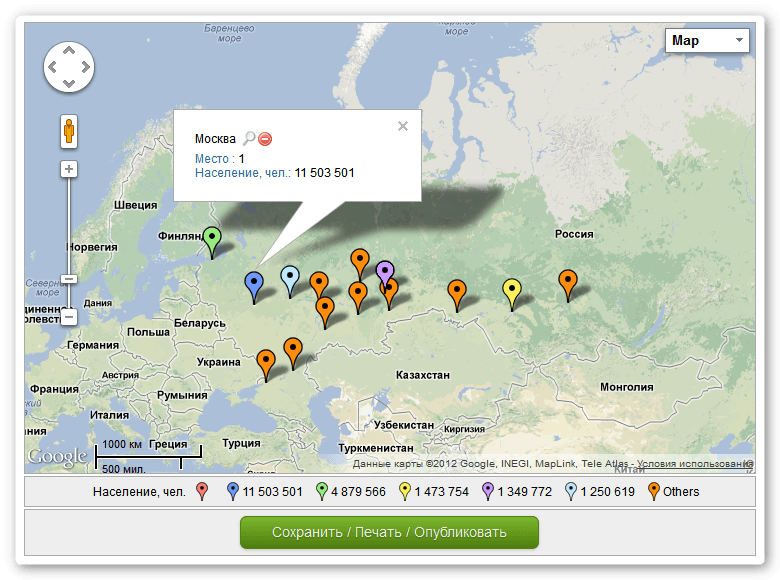Select the yellow map marker
Screen dimensions: 780x580
pyautogui.click(x=512, y=291)
